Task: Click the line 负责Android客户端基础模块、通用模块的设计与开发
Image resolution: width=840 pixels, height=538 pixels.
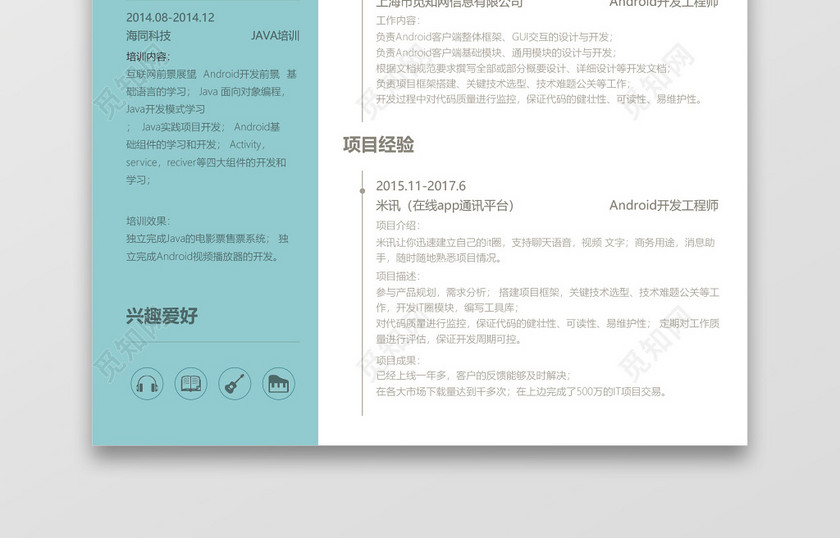Action: 496,53
